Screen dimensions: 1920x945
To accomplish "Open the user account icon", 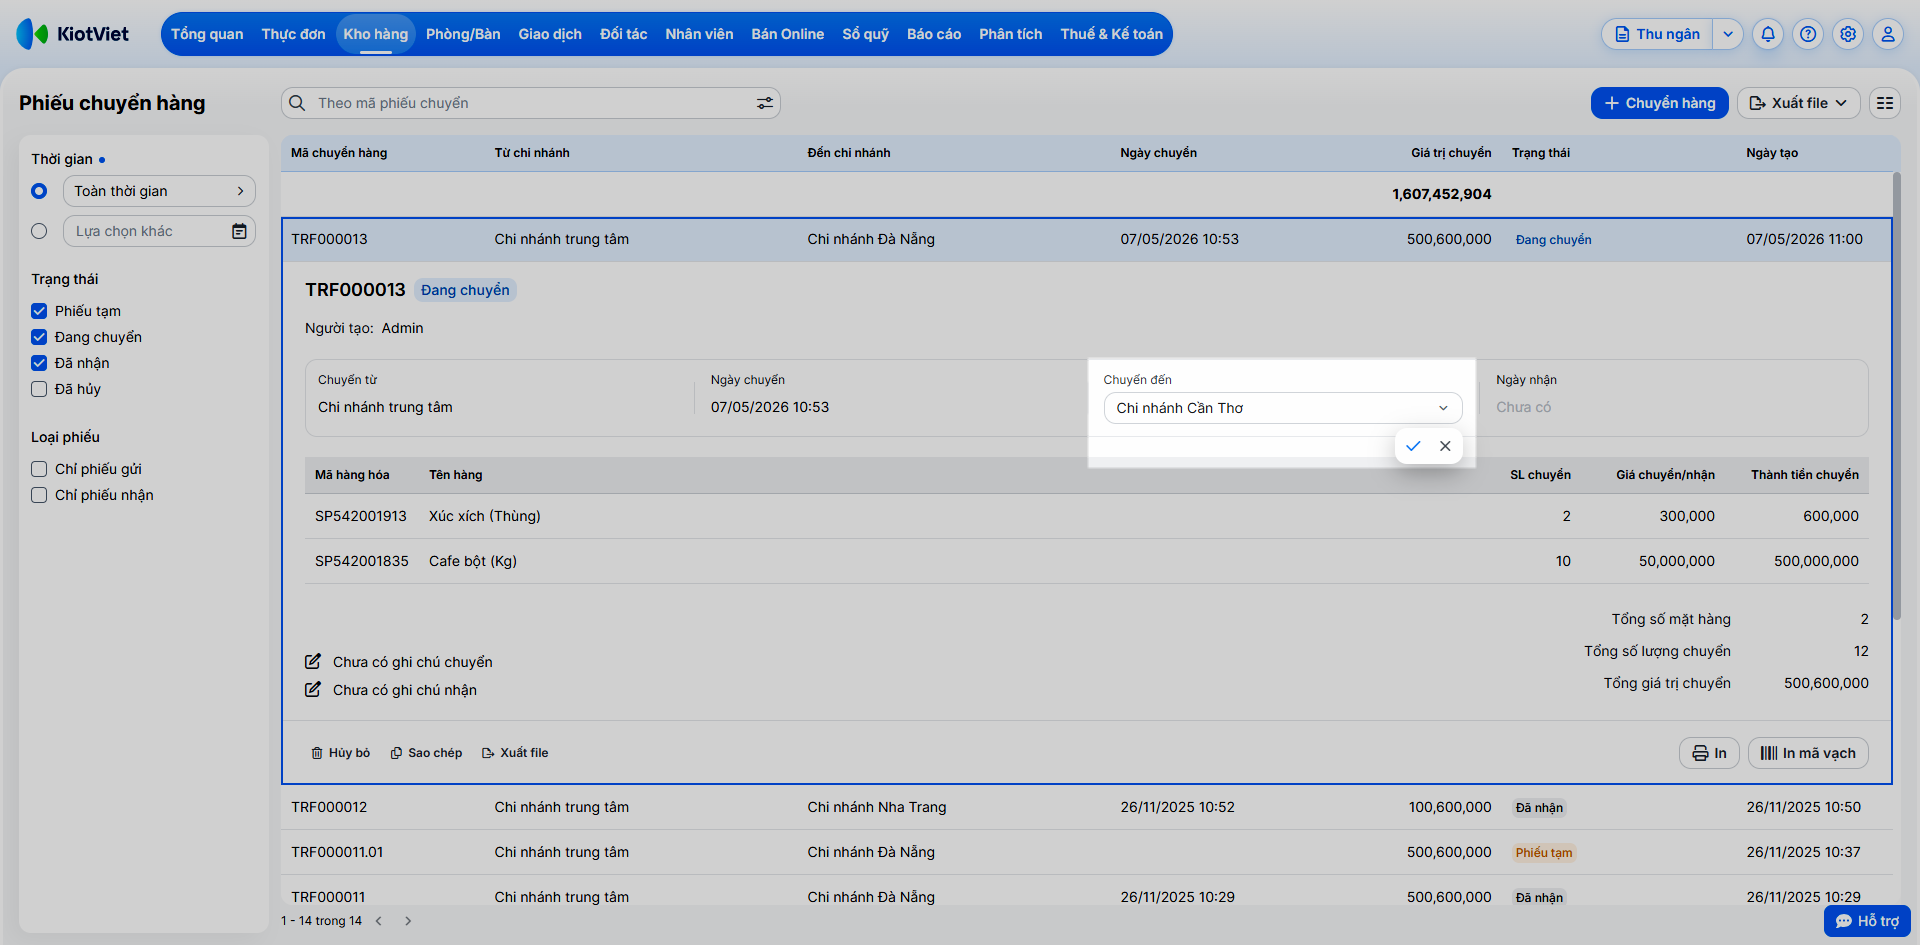I will pos(1888,34).
